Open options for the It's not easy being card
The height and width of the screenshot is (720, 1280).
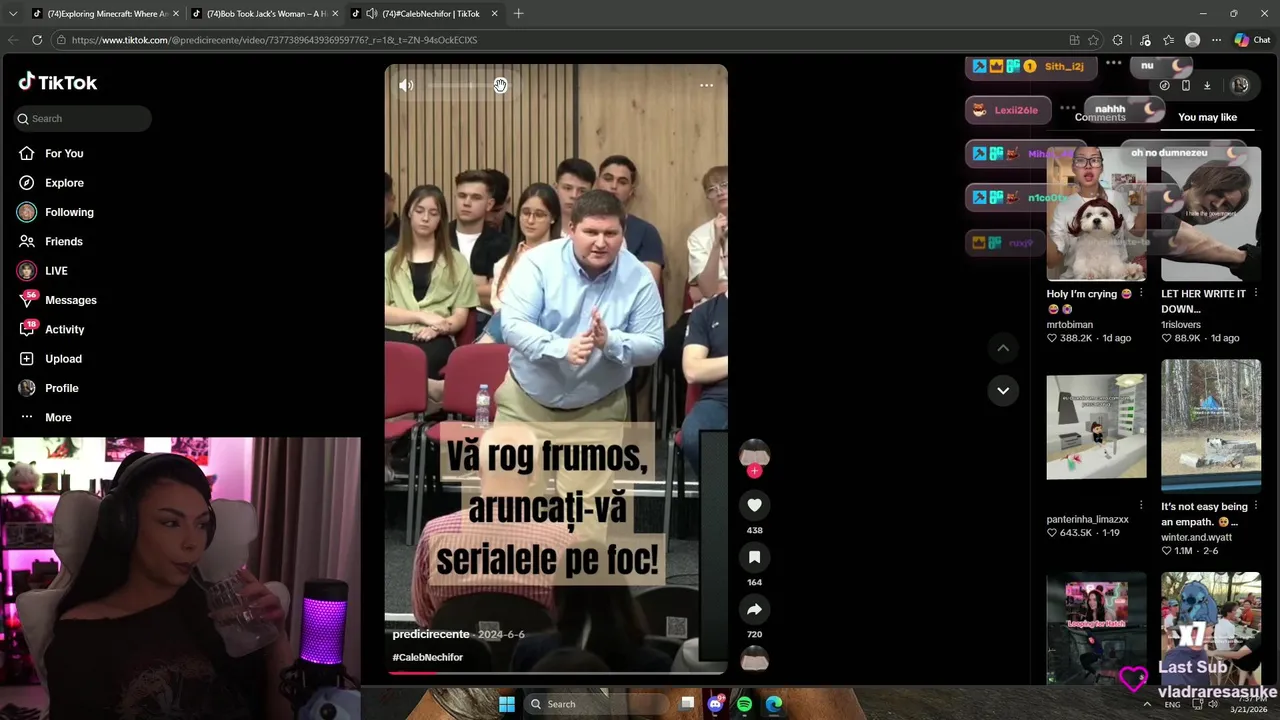coord(1256,507)
